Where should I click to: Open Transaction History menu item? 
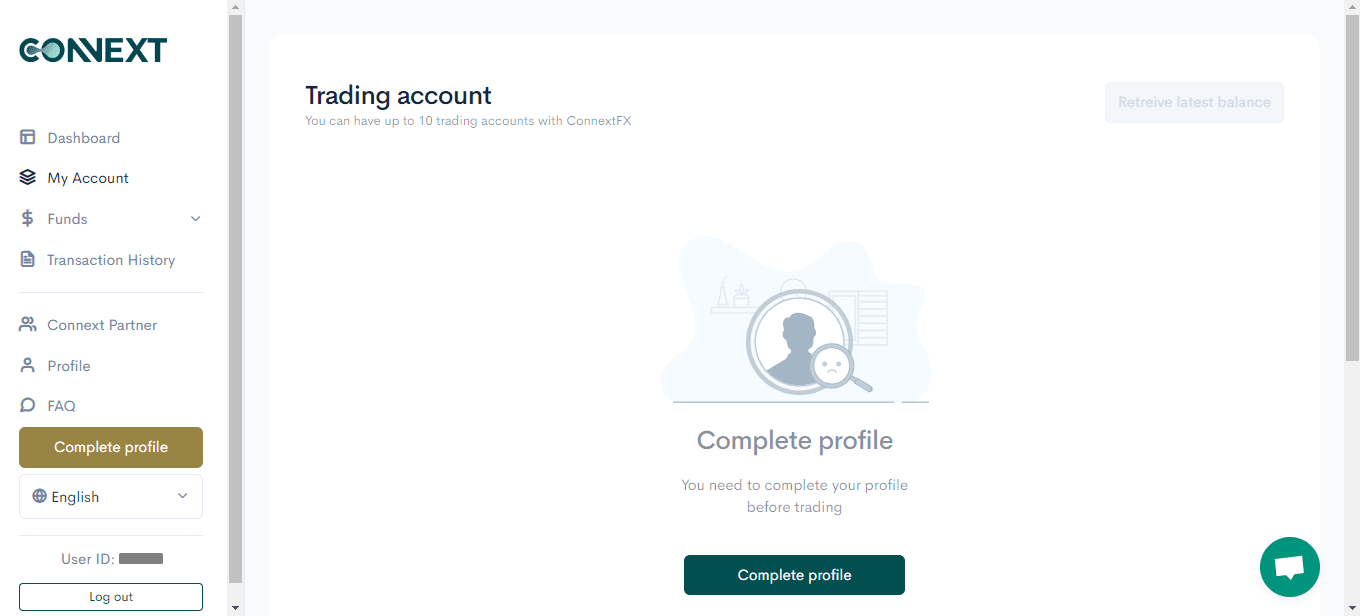(x=111, y=260)
